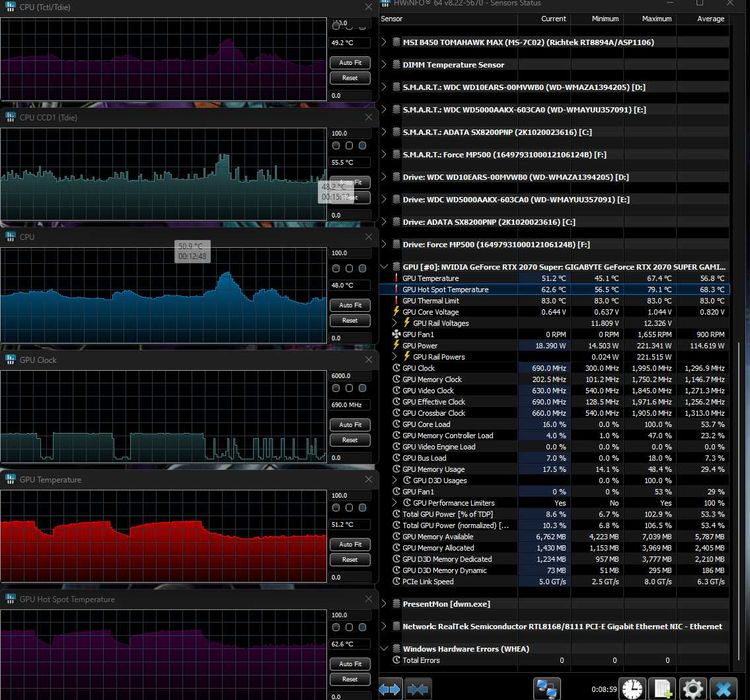The image size is (750, 700).
Task: Click the GPU Fan1 RPM fan icon
Action: [396, 334]
